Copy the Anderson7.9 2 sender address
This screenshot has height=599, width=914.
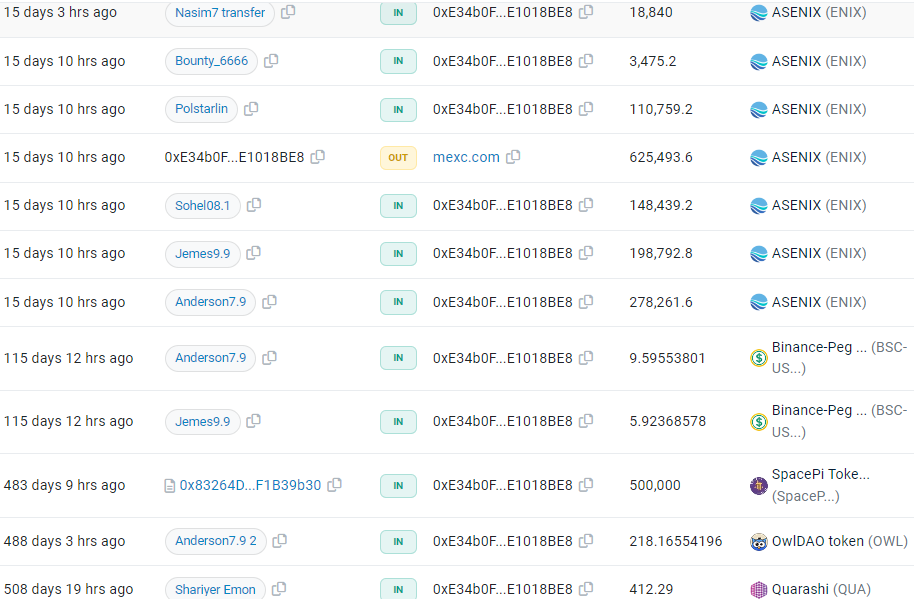pyautogui.click(x=280, y=541)
